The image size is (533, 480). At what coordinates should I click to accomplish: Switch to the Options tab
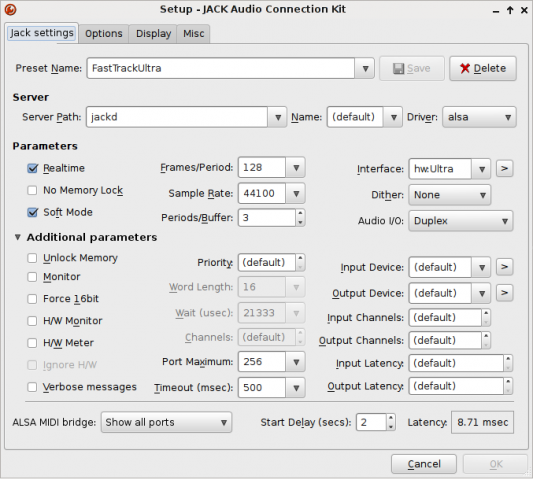click(104, 34)
